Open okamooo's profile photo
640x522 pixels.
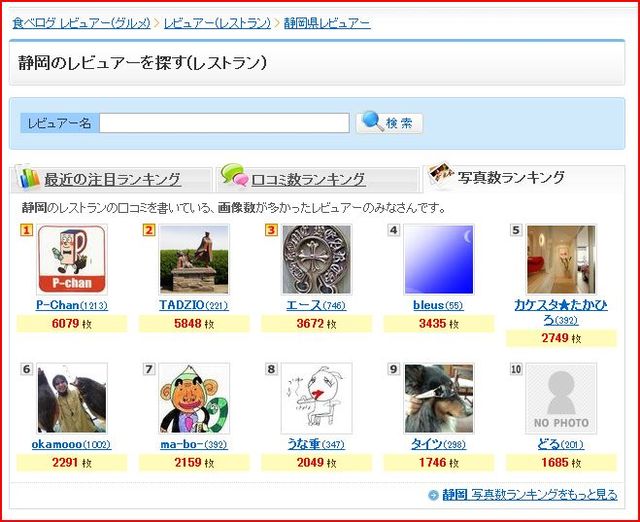click(x=71, y=398)
